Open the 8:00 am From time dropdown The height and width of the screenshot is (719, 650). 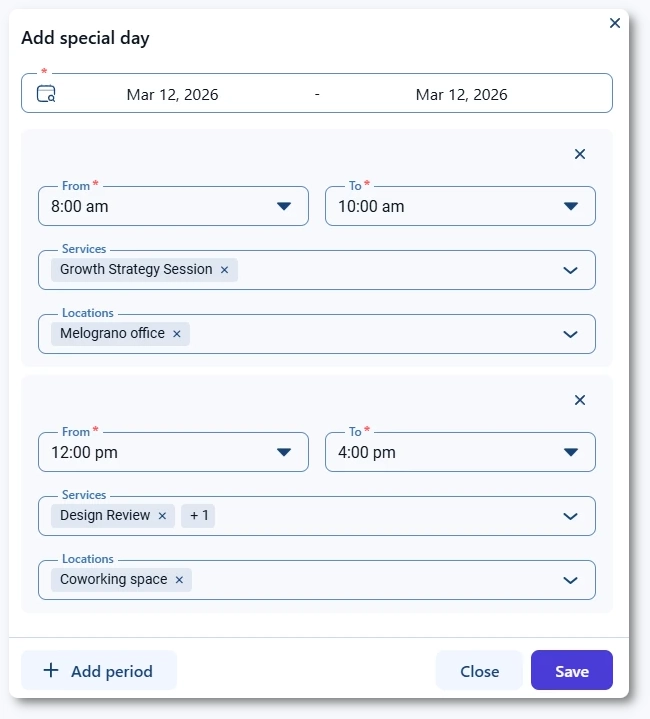(x=284, y=206)
